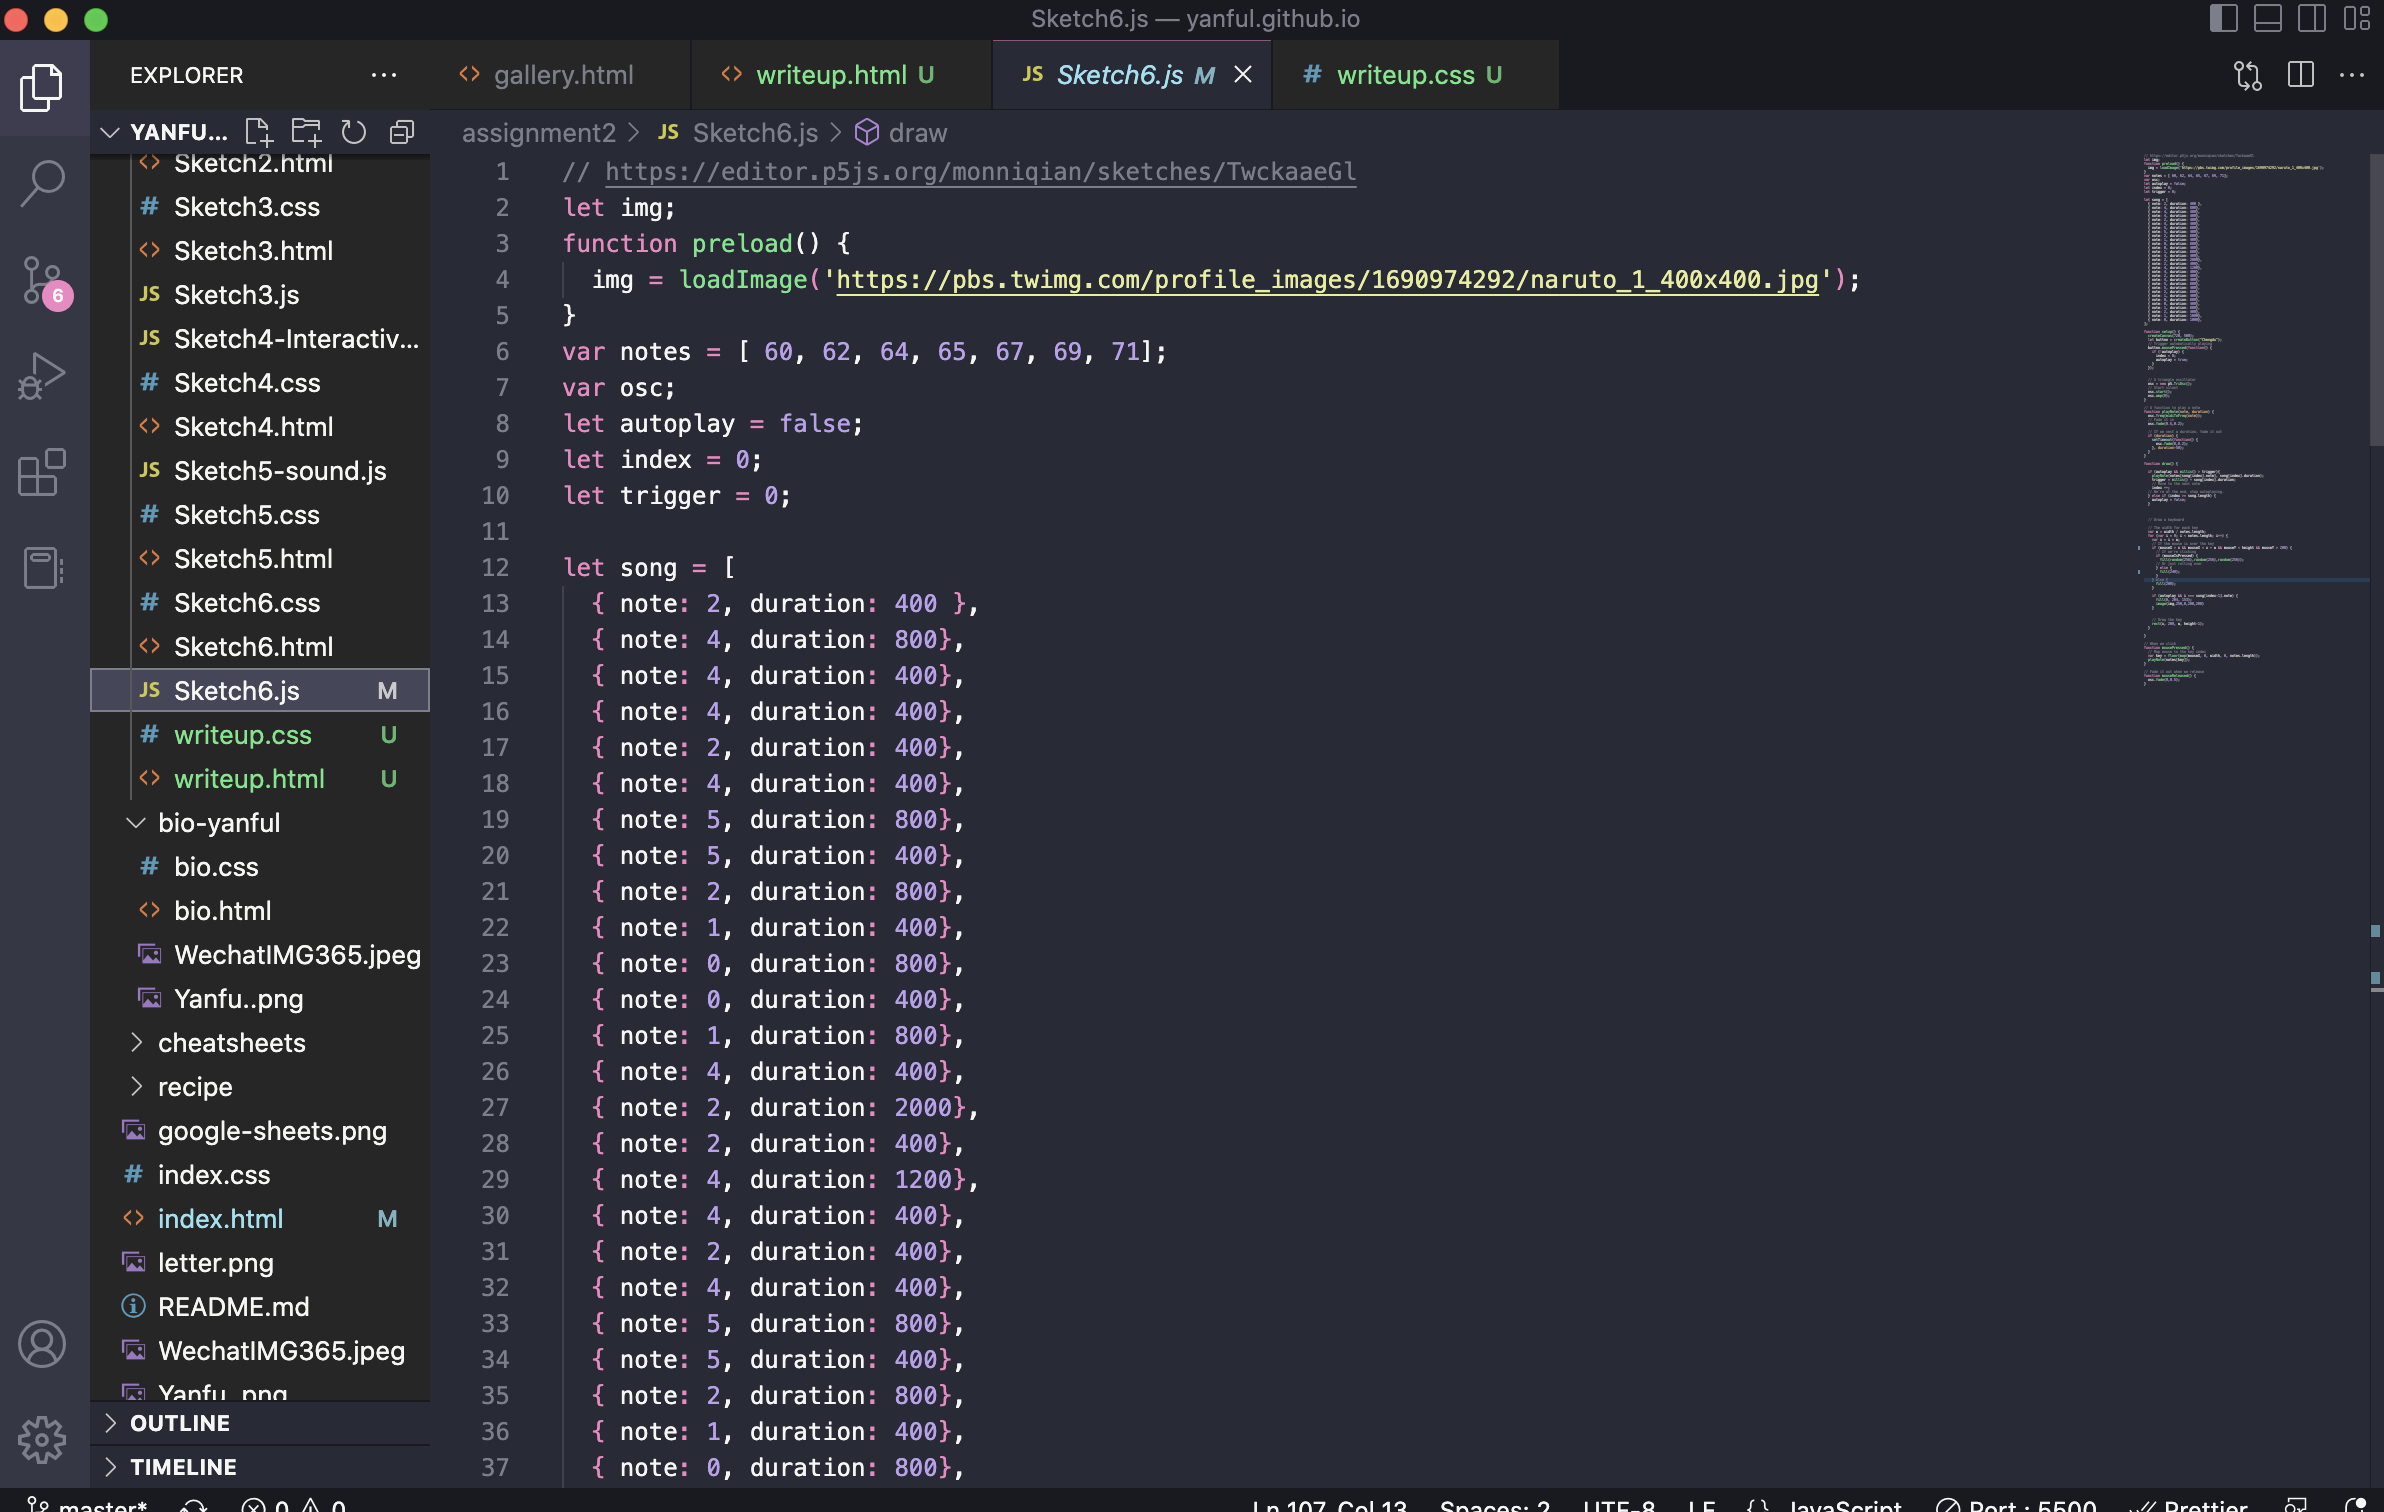Click the editor vertical scrollbar
This screenshot has height=1512, width=2384.
point(2376,300)
